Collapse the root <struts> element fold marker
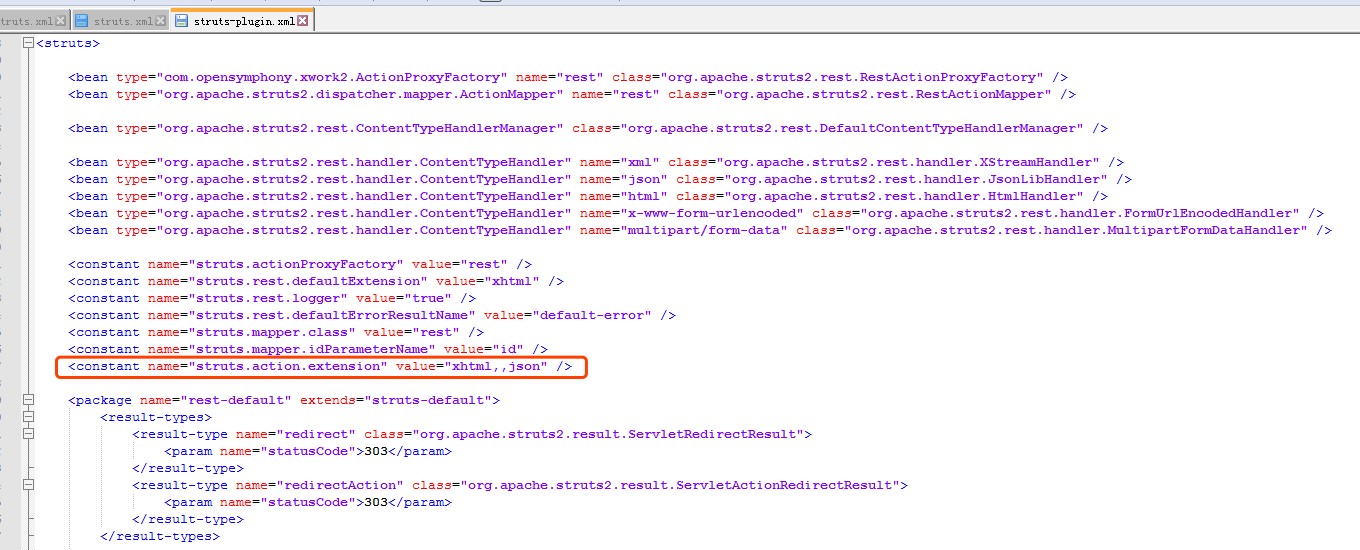The height and width of the screenshot is (550, 1360). pyautogui.click(x=28, y=43)
